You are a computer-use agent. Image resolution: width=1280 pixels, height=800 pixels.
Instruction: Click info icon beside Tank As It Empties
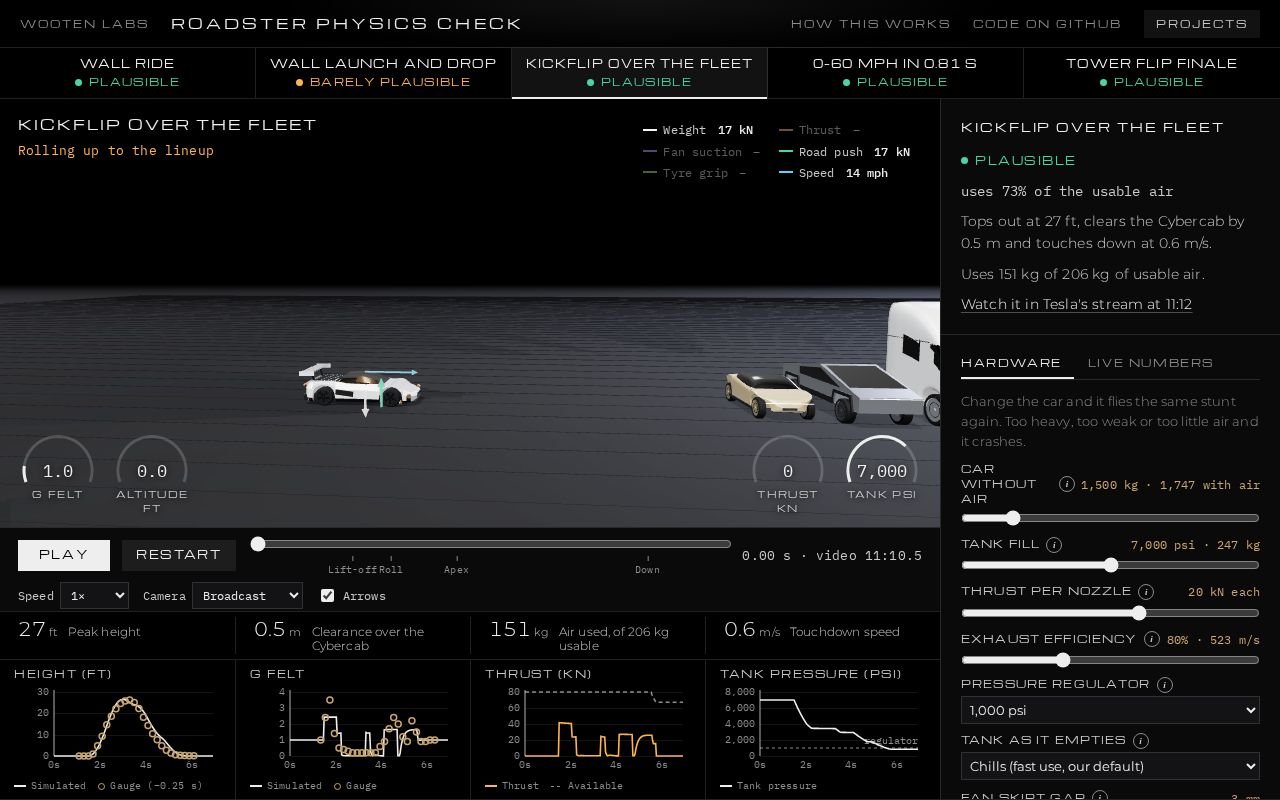pos(1141,741)
